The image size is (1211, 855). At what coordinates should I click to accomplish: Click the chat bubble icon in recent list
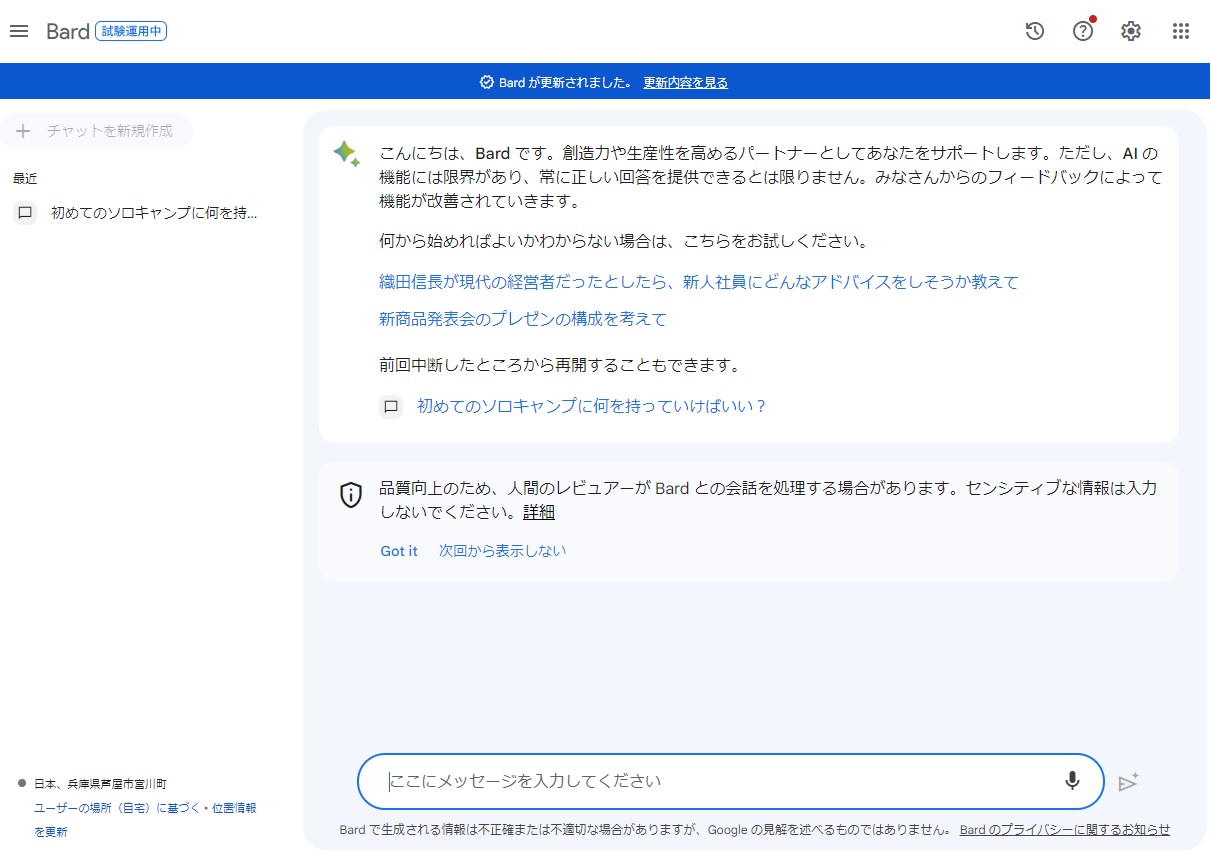click(x=26, y=213)
